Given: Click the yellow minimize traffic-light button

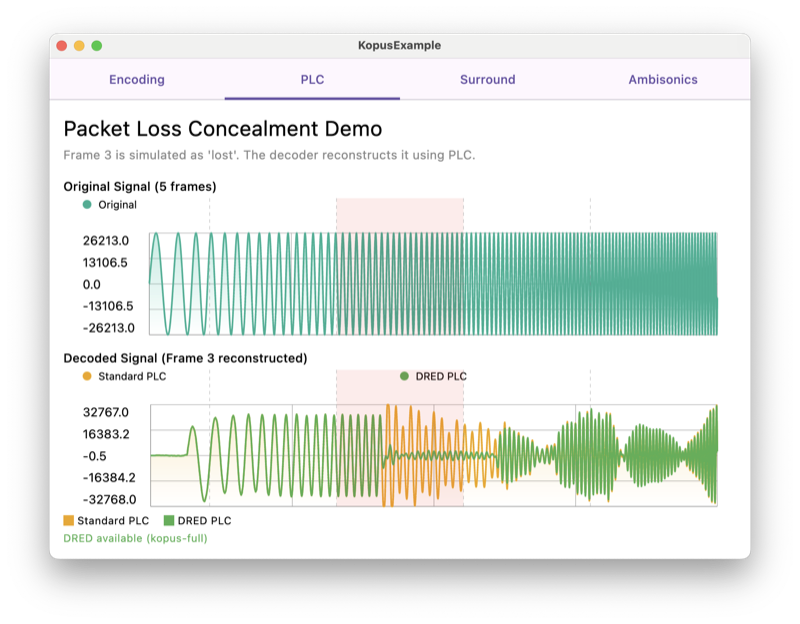Looking at the screenshot, I should 79,44.
